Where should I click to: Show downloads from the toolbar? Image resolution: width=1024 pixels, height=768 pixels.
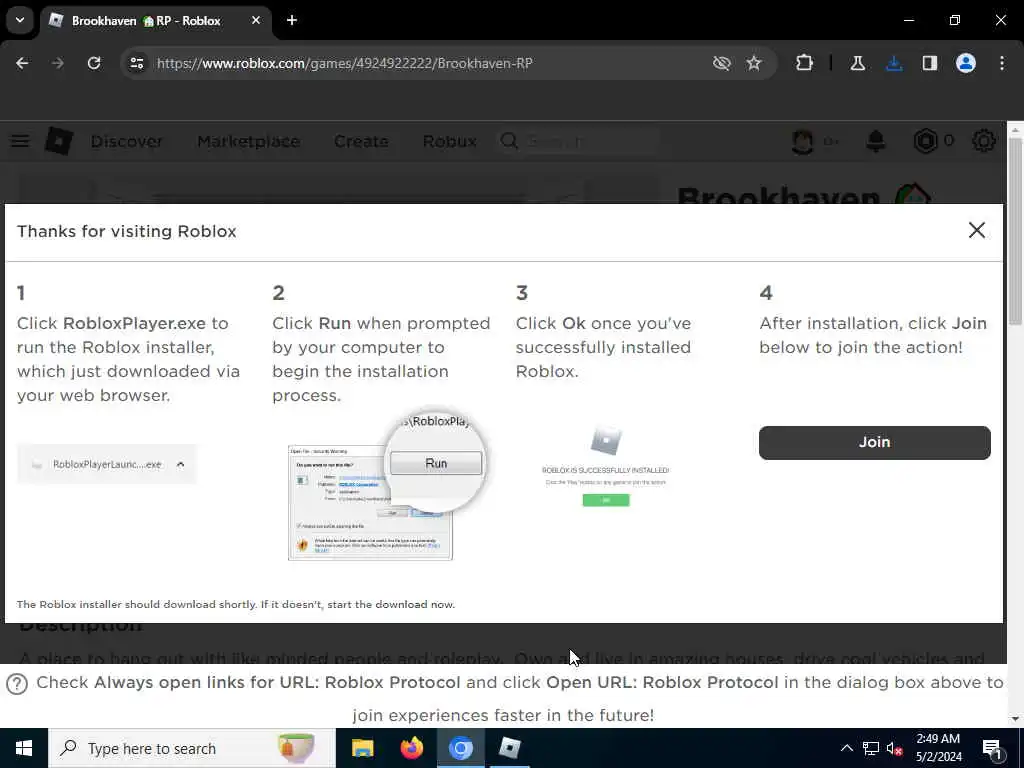[x=894, y=63]
